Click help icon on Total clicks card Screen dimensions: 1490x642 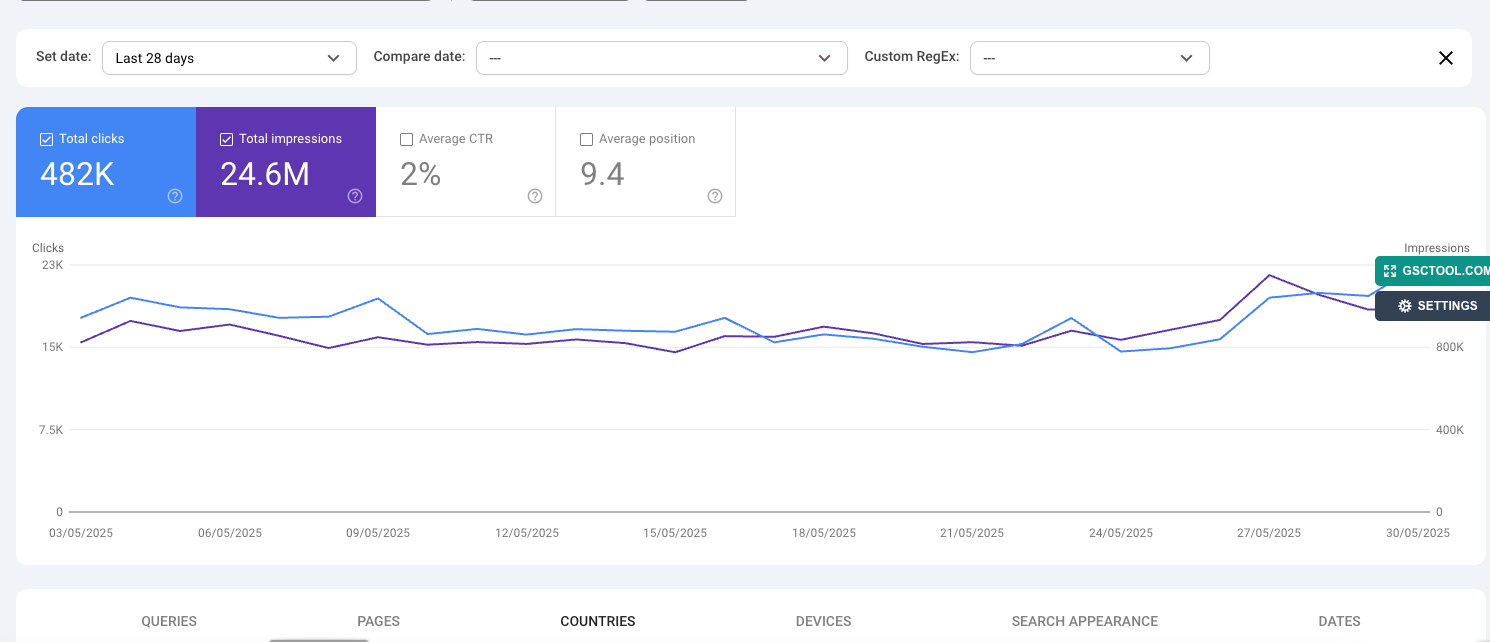coord(175,196)
